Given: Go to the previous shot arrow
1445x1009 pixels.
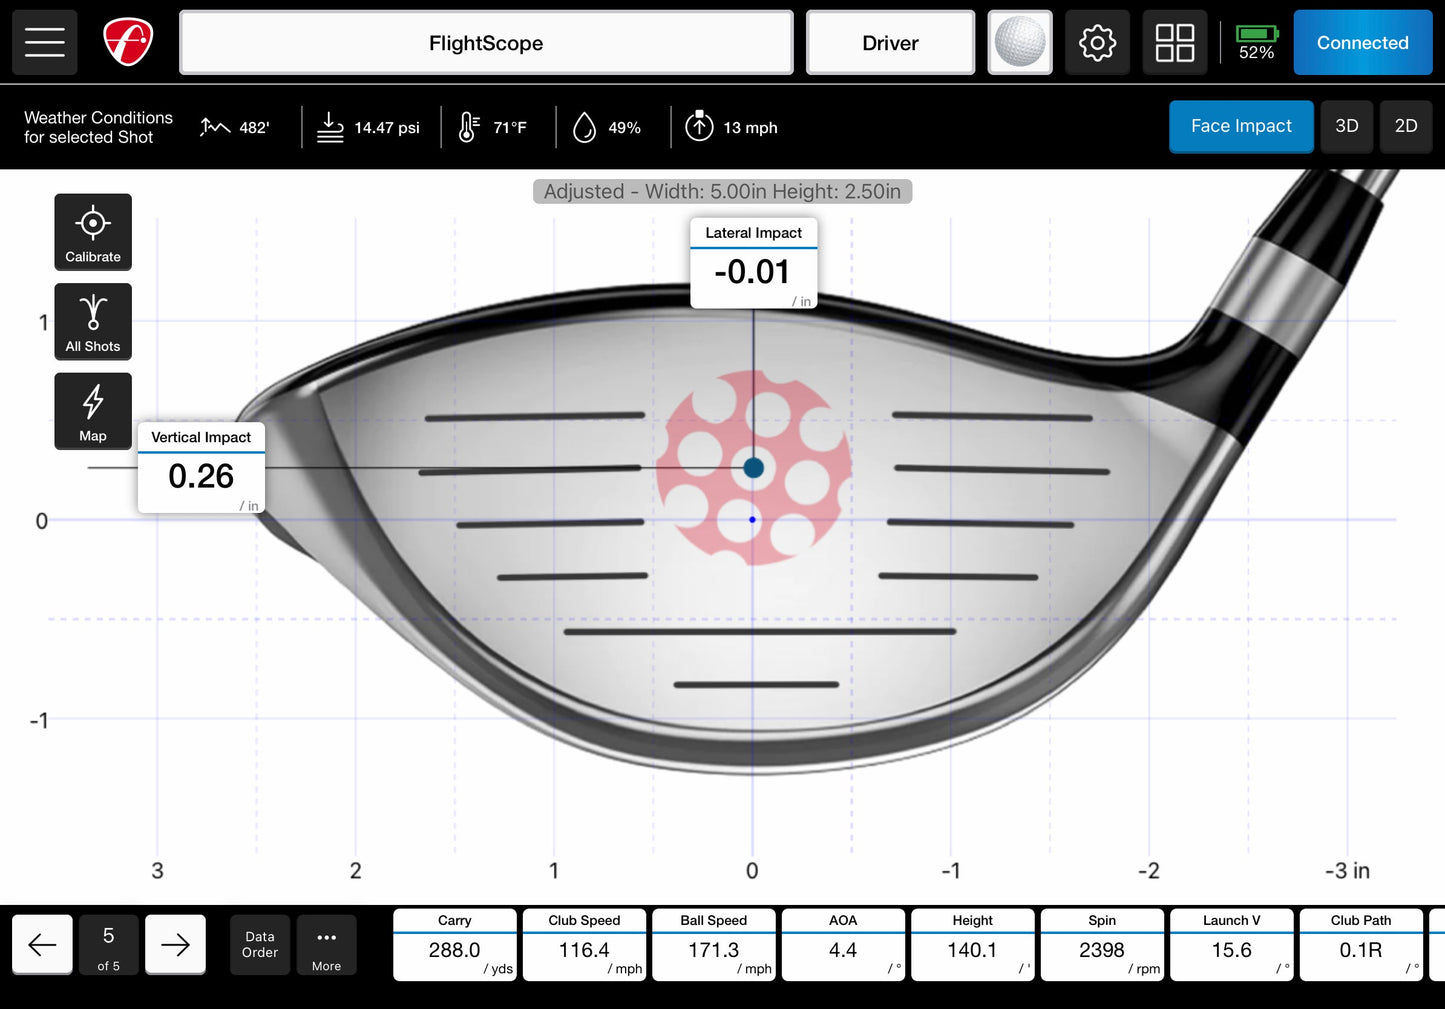Looking at the screenshot, I should 42,945.
